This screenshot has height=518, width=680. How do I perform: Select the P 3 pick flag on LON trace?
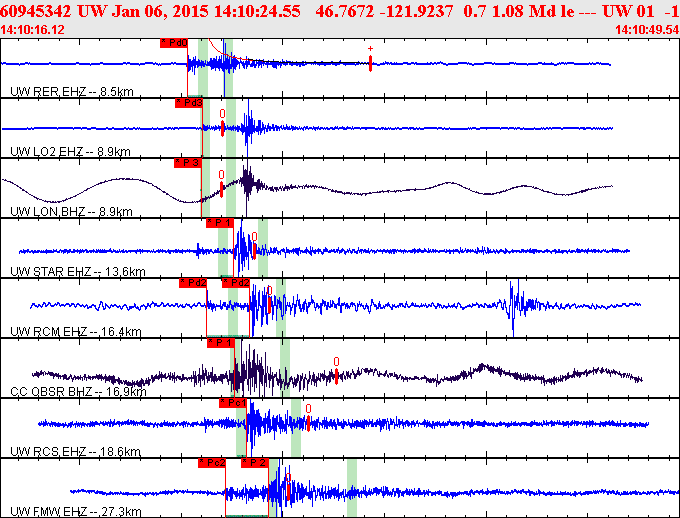[188, 163]
